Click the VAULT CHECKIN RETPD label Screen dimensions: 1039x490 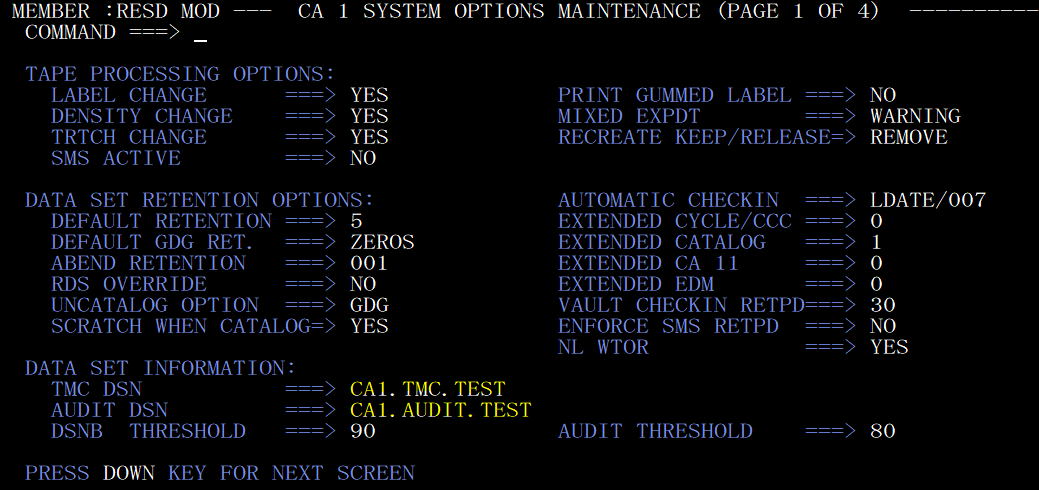681,306
